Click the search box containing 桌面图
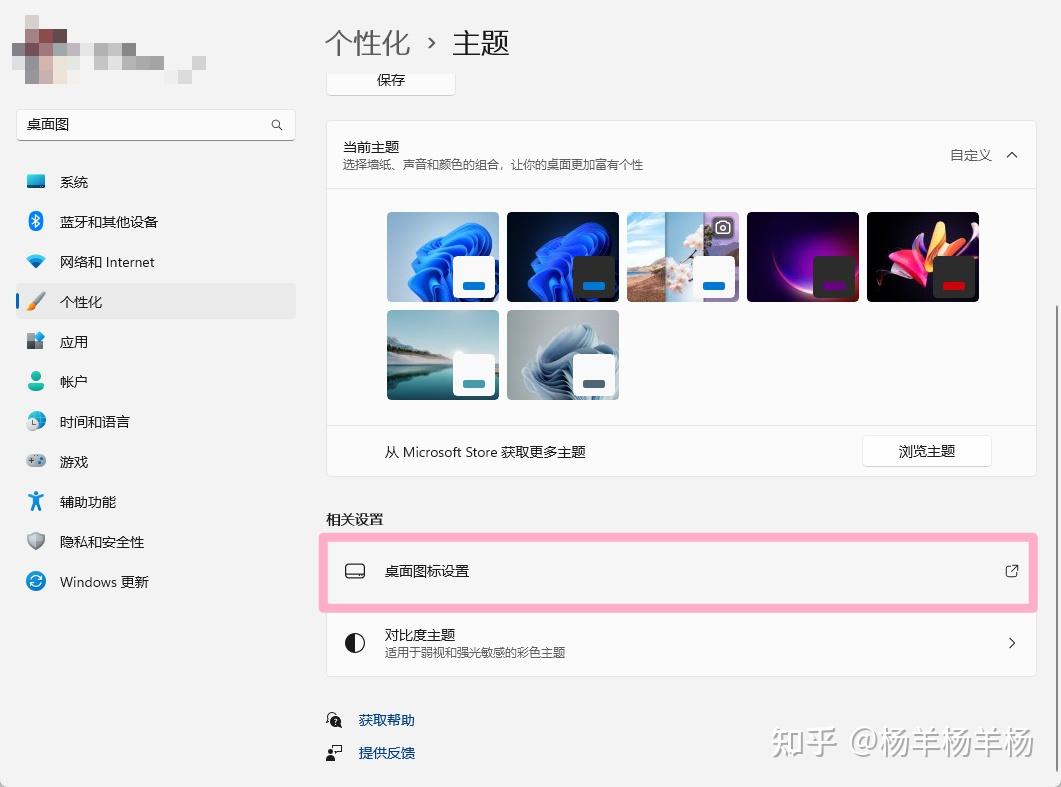The width and height of the screenshot is (1061, 787). click(x=156, y=125)
